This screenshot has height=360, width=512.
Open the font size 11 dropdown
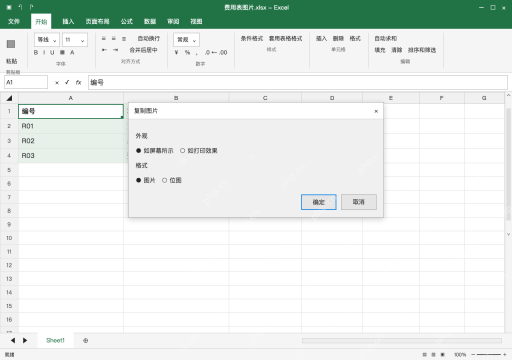[75, 40]
